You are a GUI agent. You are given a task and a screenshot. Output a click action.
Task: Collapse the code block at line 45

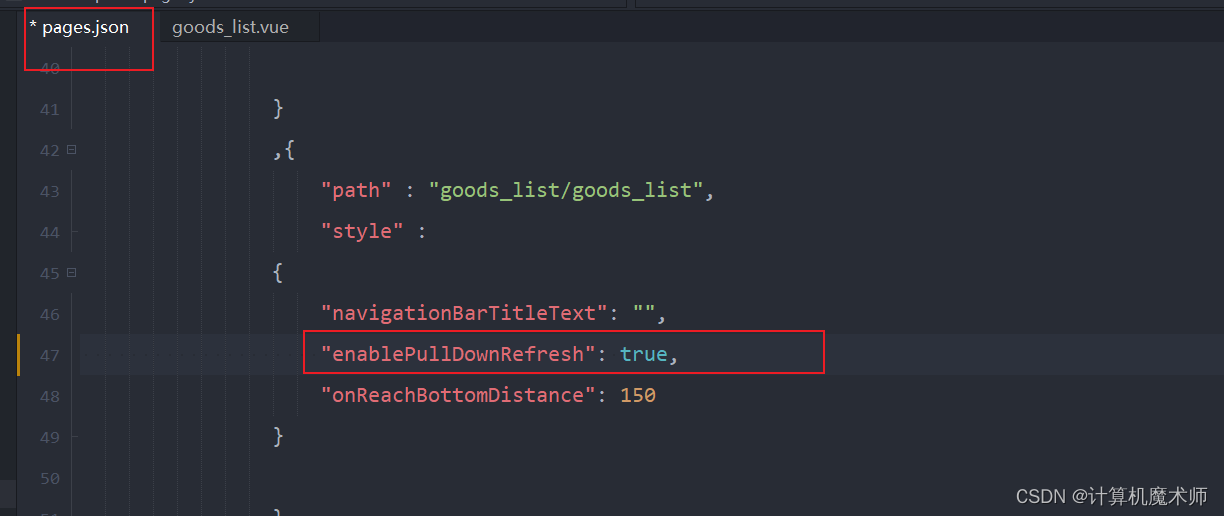point(71,273)
